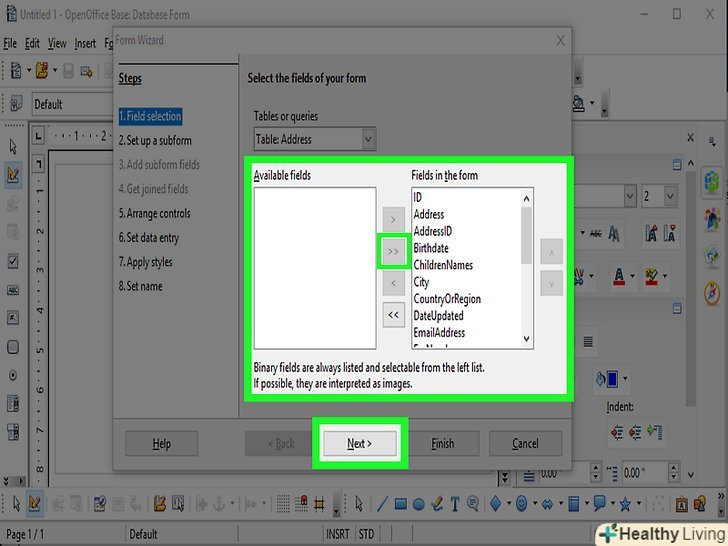Click the Finish button in Form Wizard

coord(443,443)
